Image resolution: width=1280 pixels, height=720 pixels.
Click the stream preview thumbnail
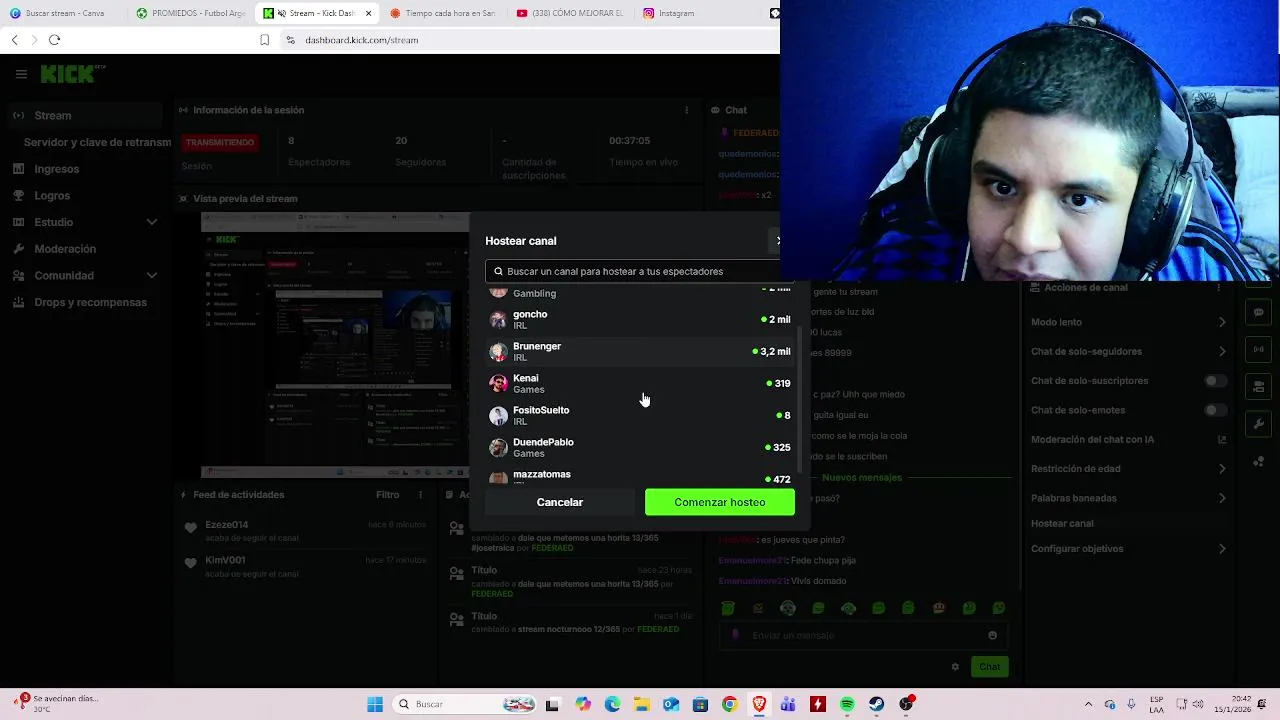click(335, 345)
